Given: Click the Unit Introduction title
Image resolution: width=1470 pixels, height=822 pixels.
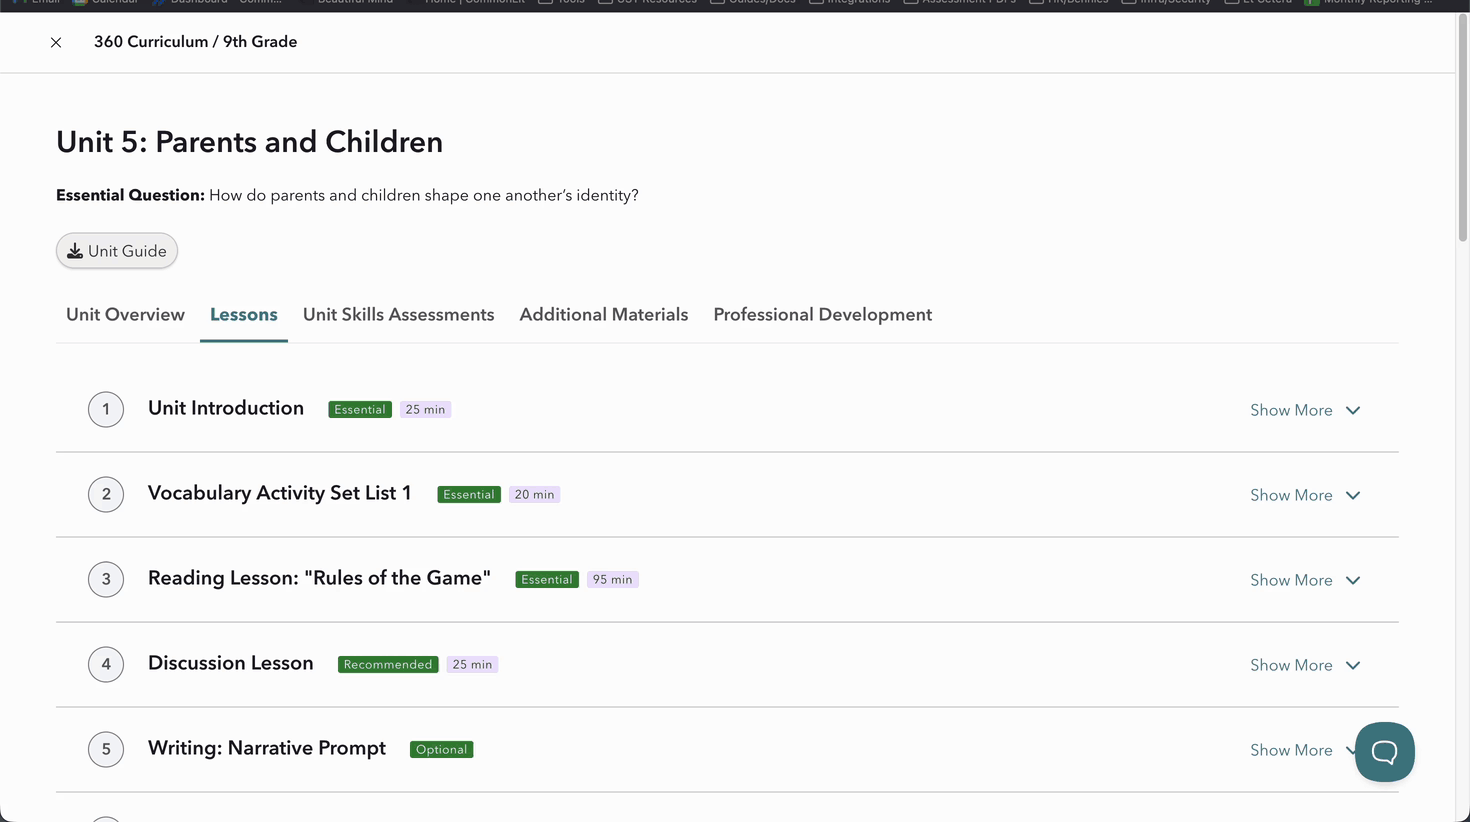Looking at the screenshot, I should pos(226,408).
